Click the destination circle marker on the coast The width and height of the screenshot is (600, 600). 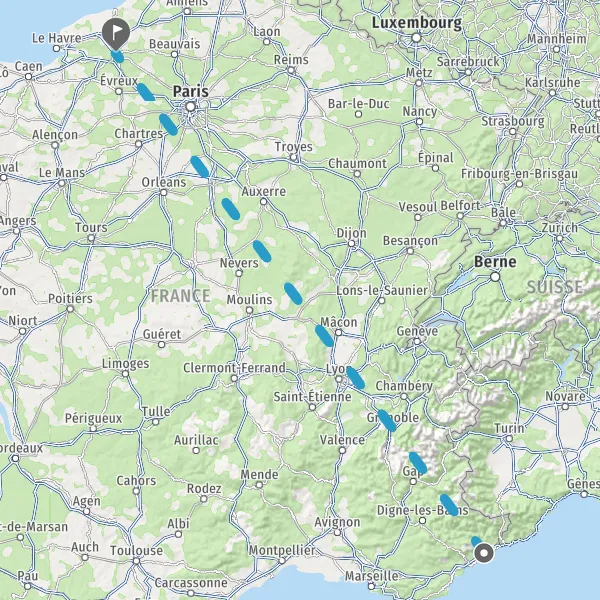(484, 553)
